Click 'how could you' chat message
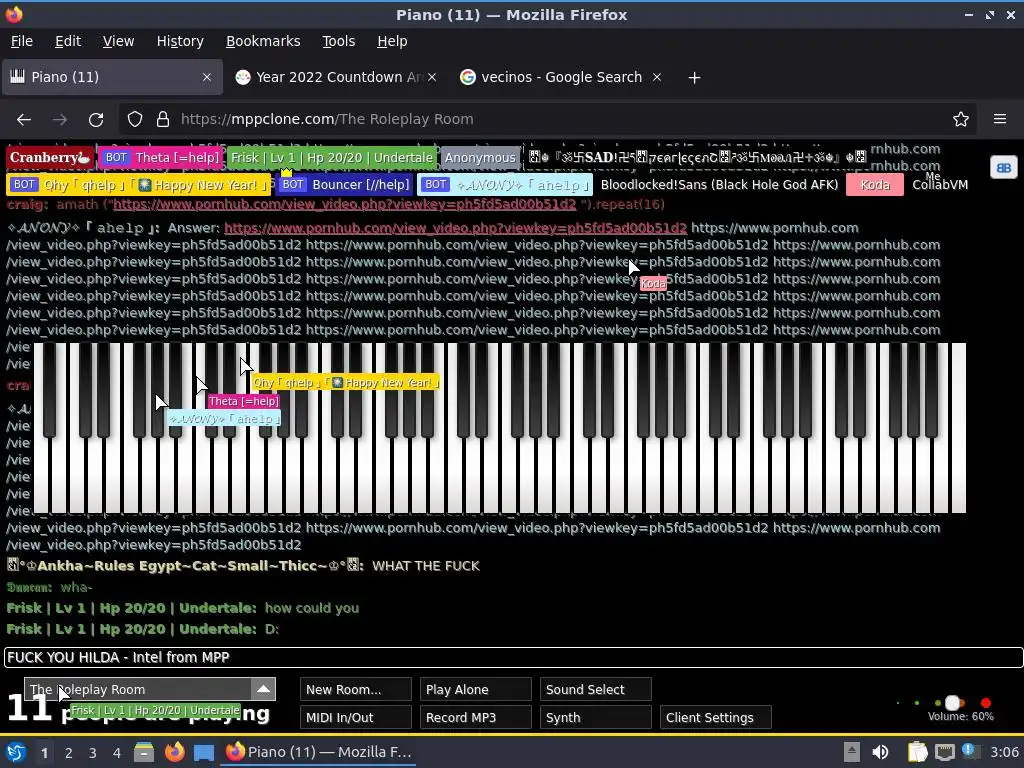Viewport: 1024px width, 768px height. 312,608
